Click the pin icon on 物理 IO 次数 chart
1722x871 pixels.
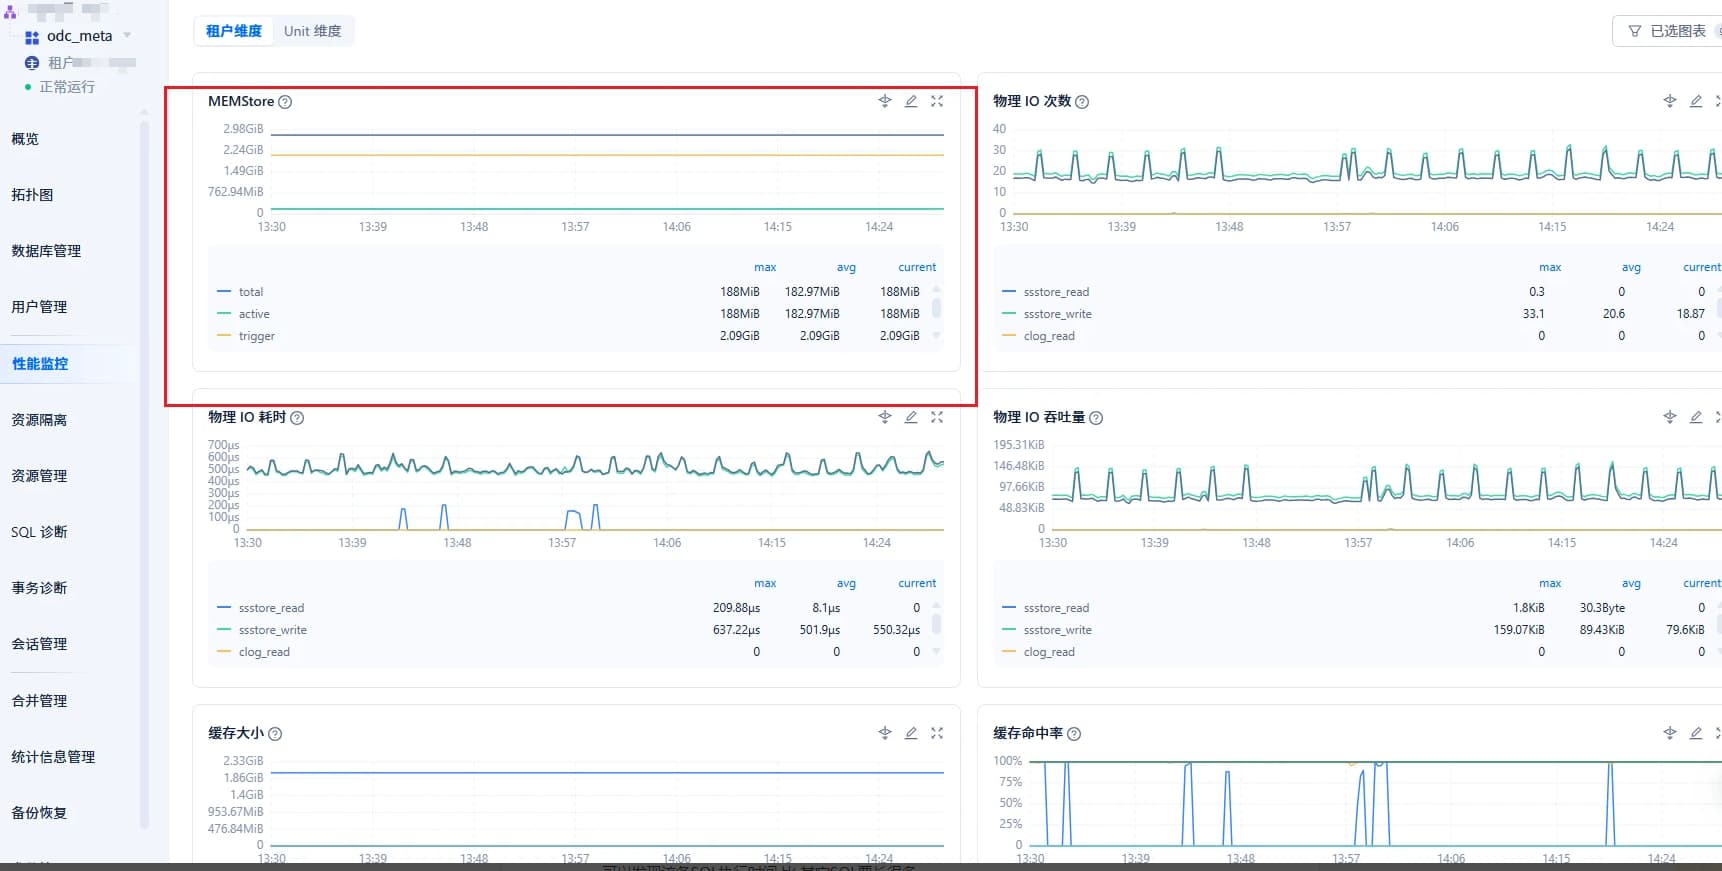(x=1670, y=101)
